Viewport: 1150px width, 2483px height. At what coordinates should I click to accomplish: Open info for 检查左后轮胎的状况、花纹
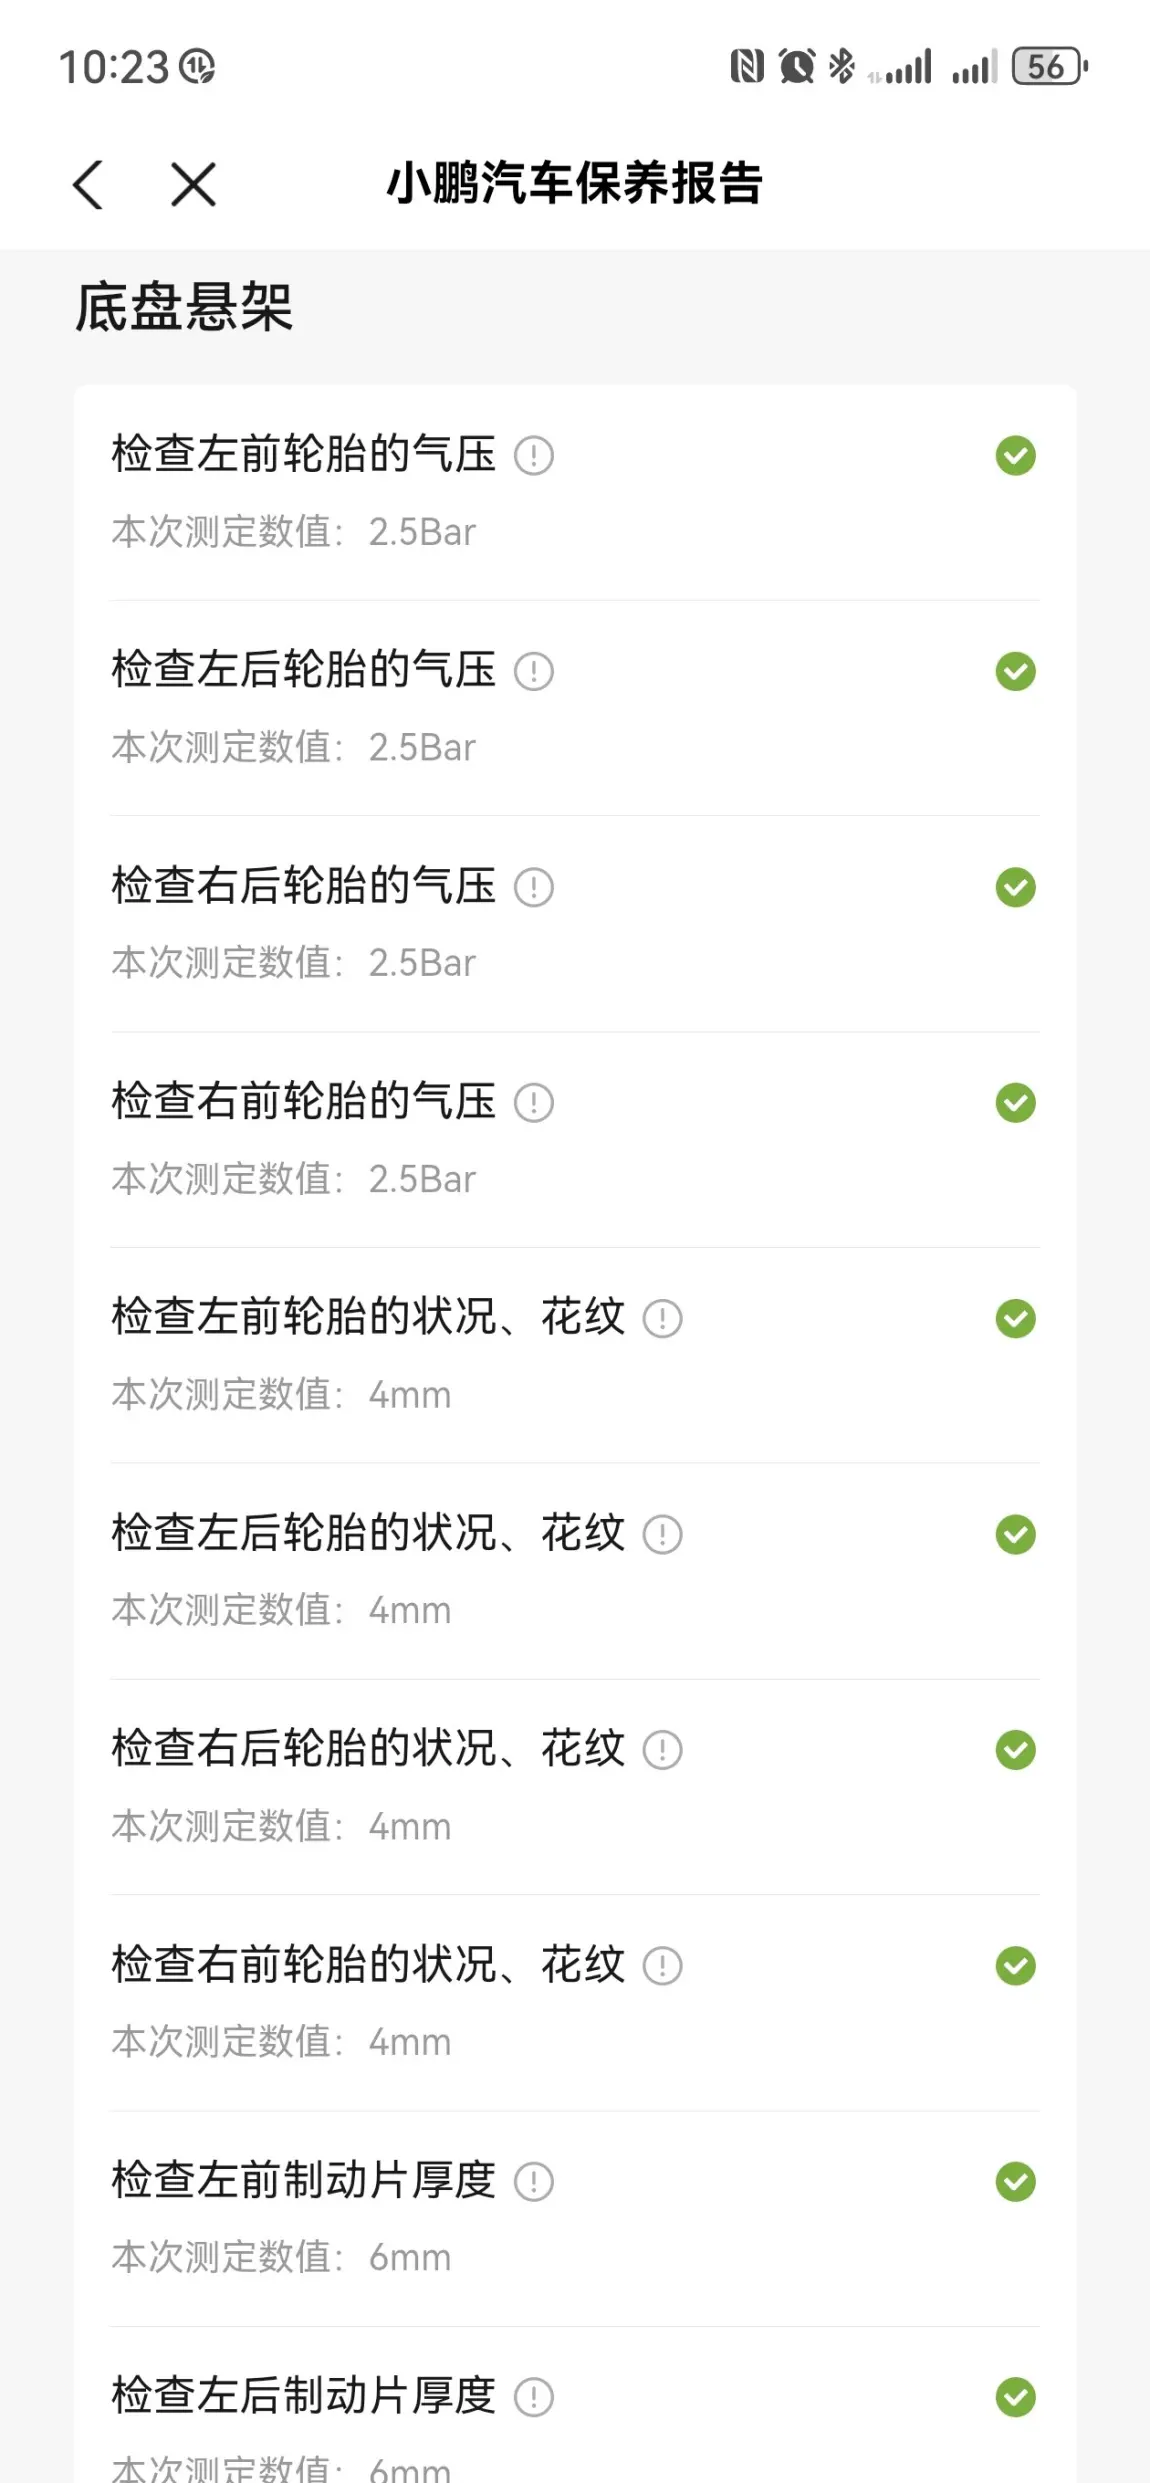[662, 1535]
